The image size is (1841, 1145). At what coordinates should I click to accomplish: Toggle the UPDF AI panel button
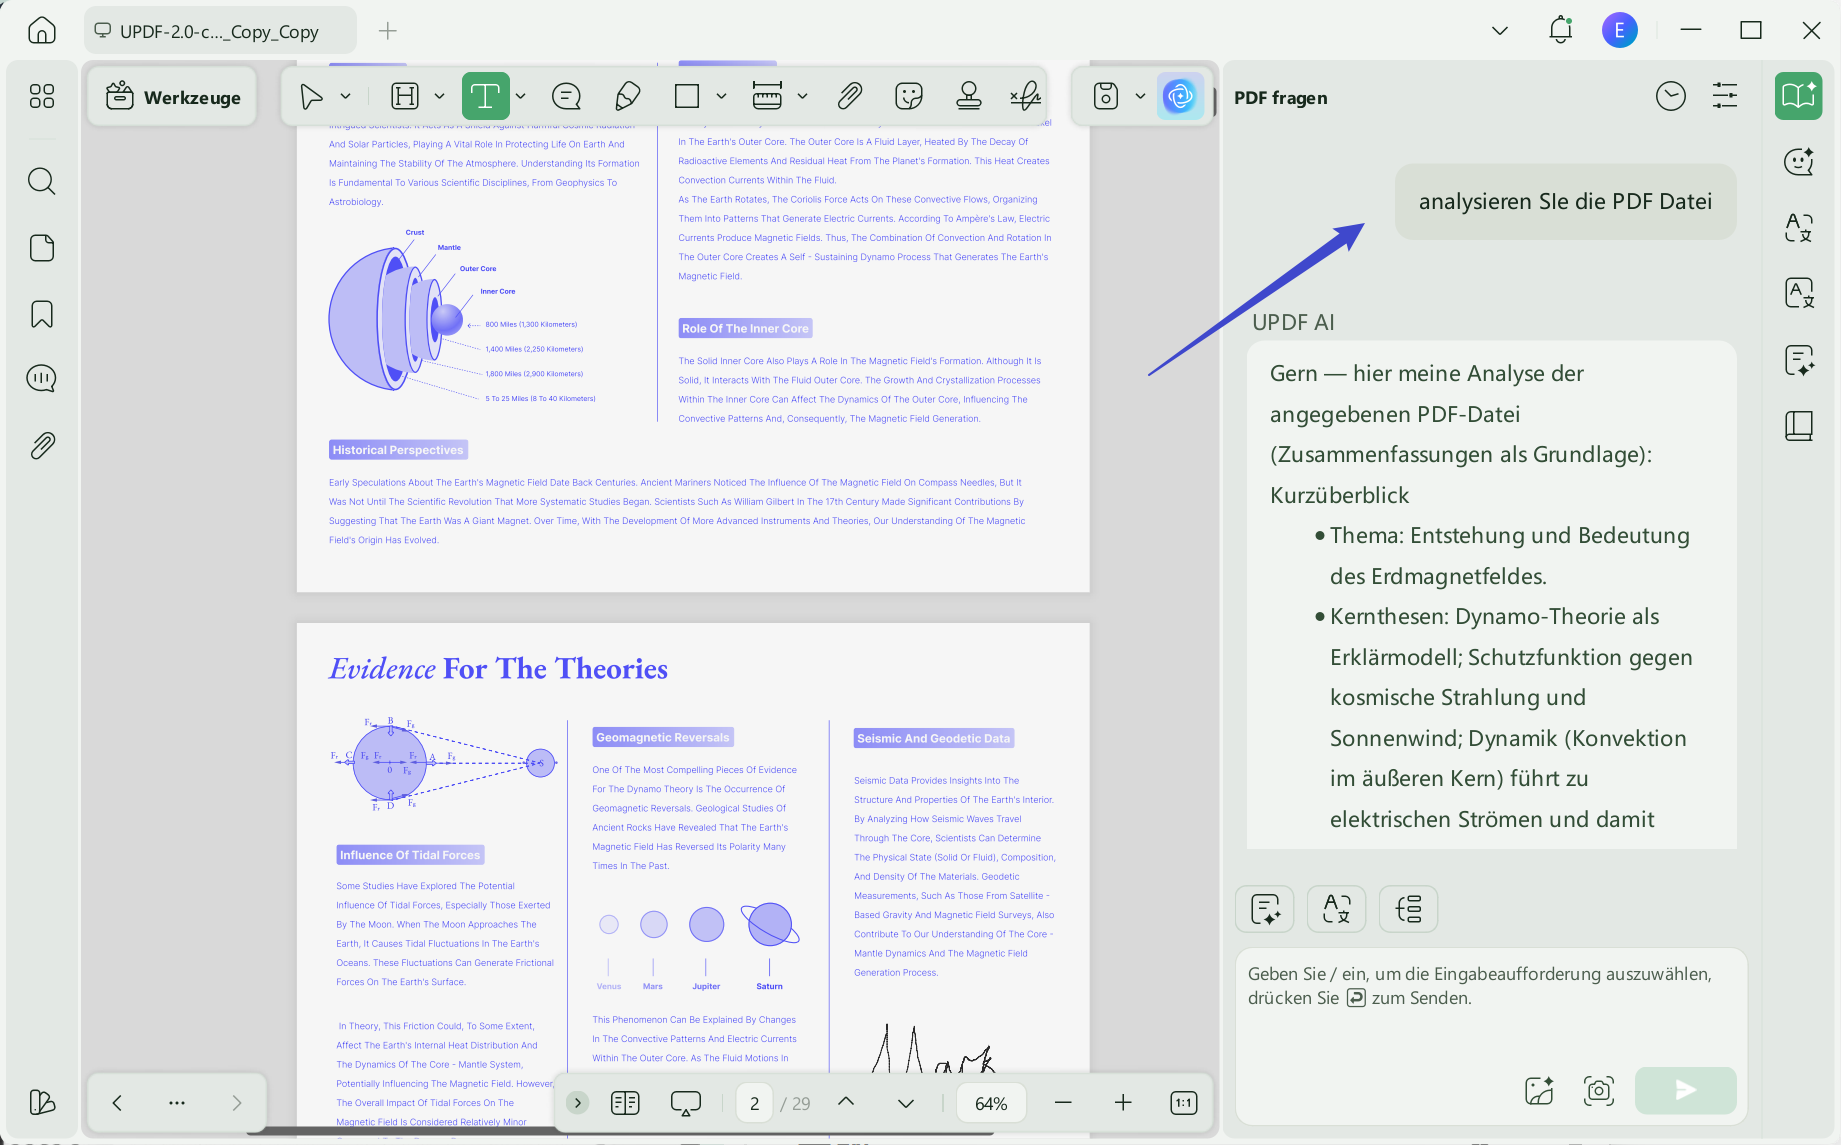click(1180, 97)
